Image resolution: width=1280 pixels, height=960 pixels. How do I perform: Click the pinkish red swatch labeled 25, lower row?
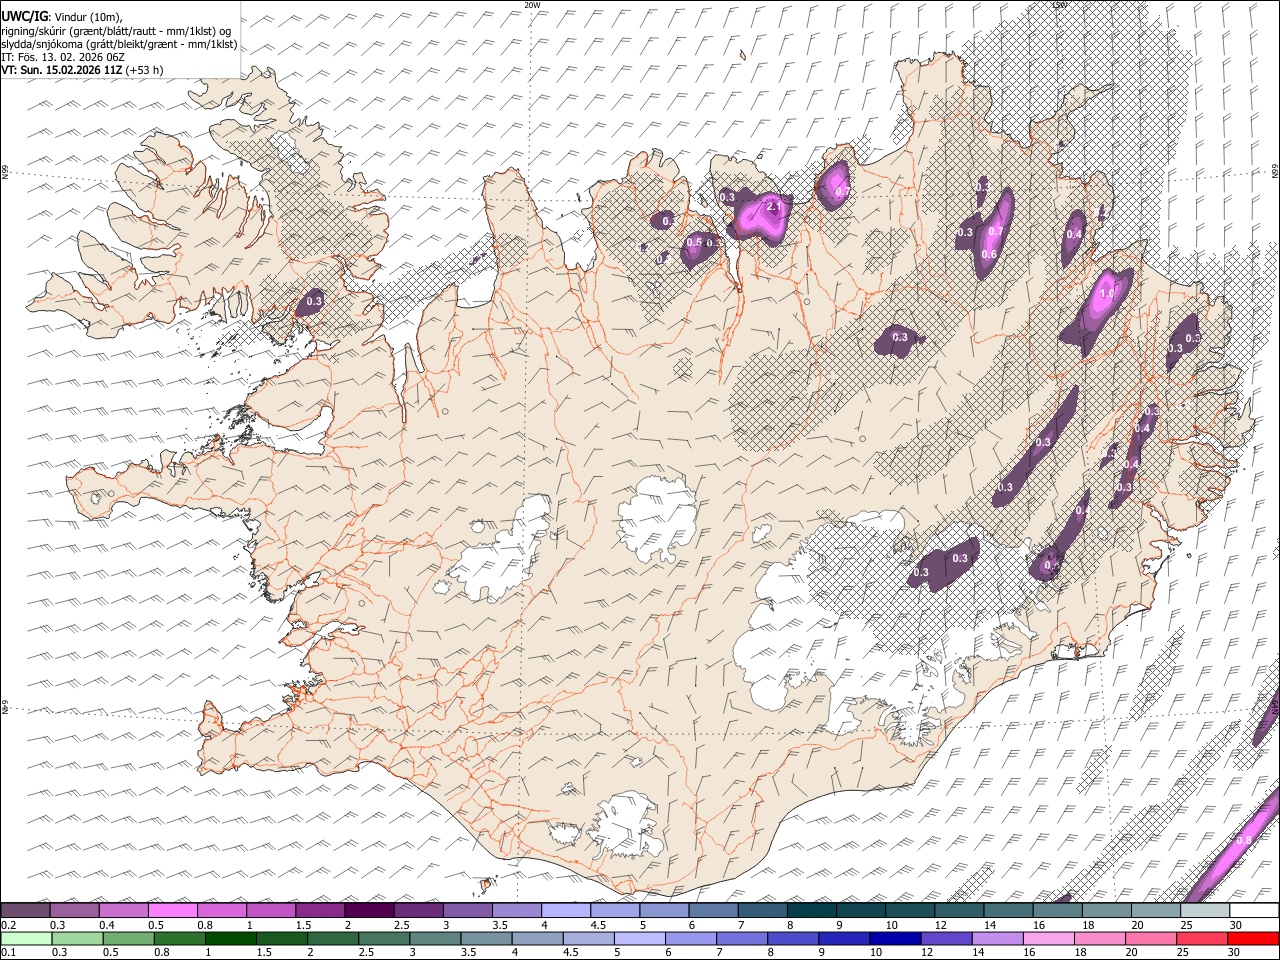1202,939
